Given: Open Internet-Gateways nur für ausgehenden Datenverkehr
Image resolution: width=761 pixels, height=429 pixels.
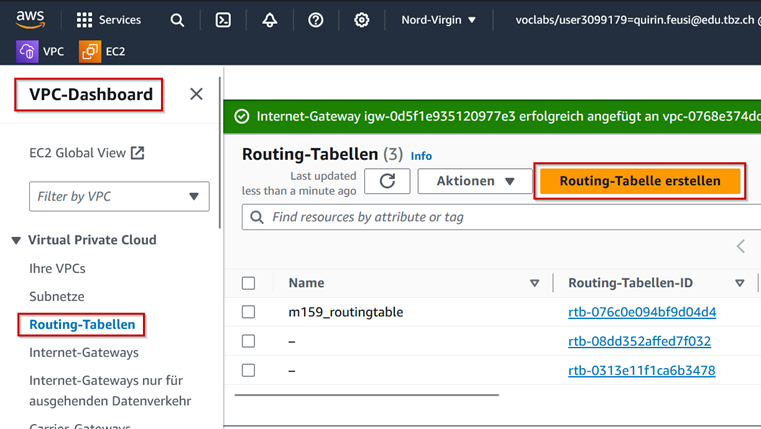Looking at the screenshot, I should (x=110, y=391).
